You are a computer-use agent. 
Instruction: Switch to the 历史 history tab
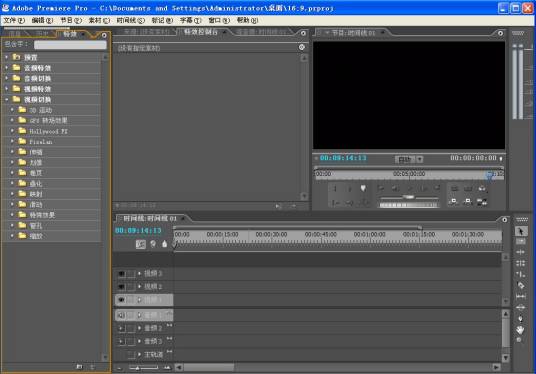tap(42, 34)
